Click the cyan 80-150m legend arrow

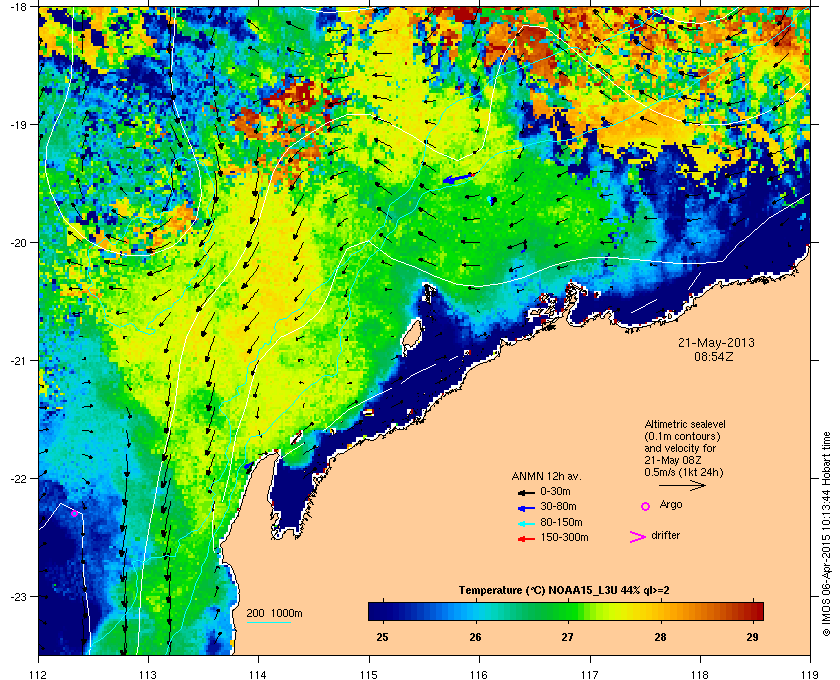click(526, 524)
